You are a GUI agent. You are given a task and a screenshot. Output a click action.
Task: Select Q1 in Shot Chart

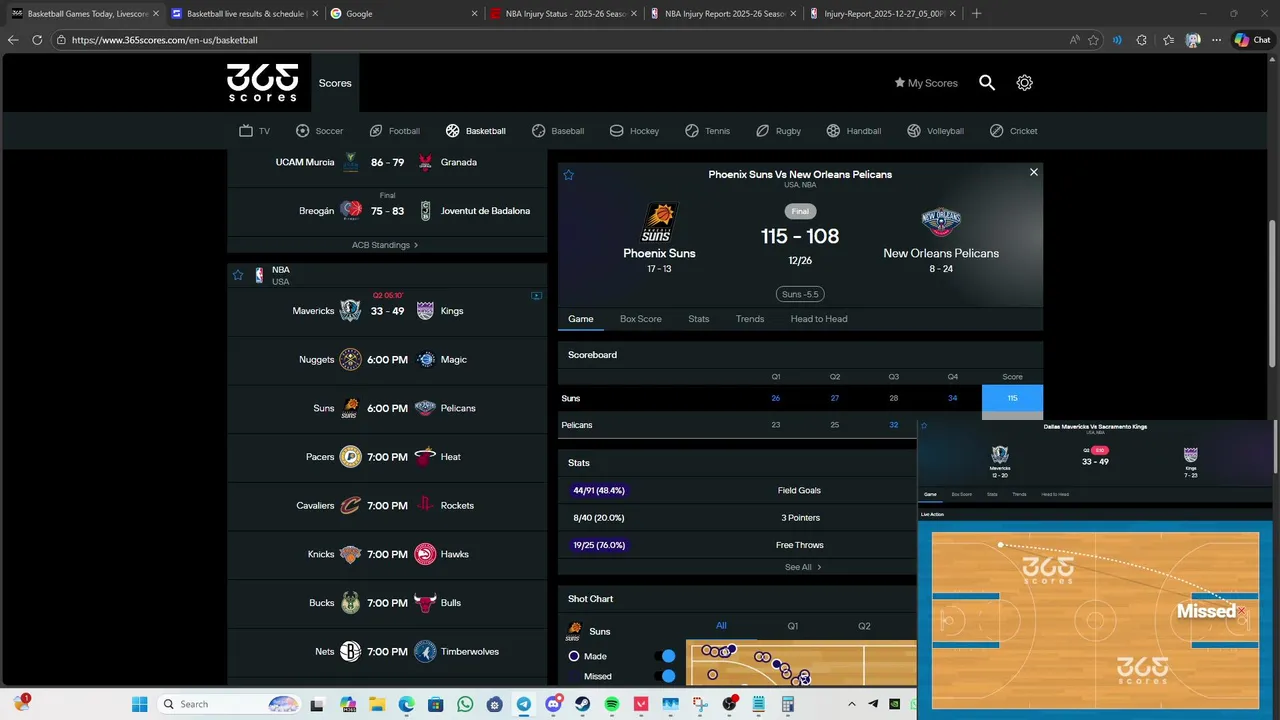793,626
